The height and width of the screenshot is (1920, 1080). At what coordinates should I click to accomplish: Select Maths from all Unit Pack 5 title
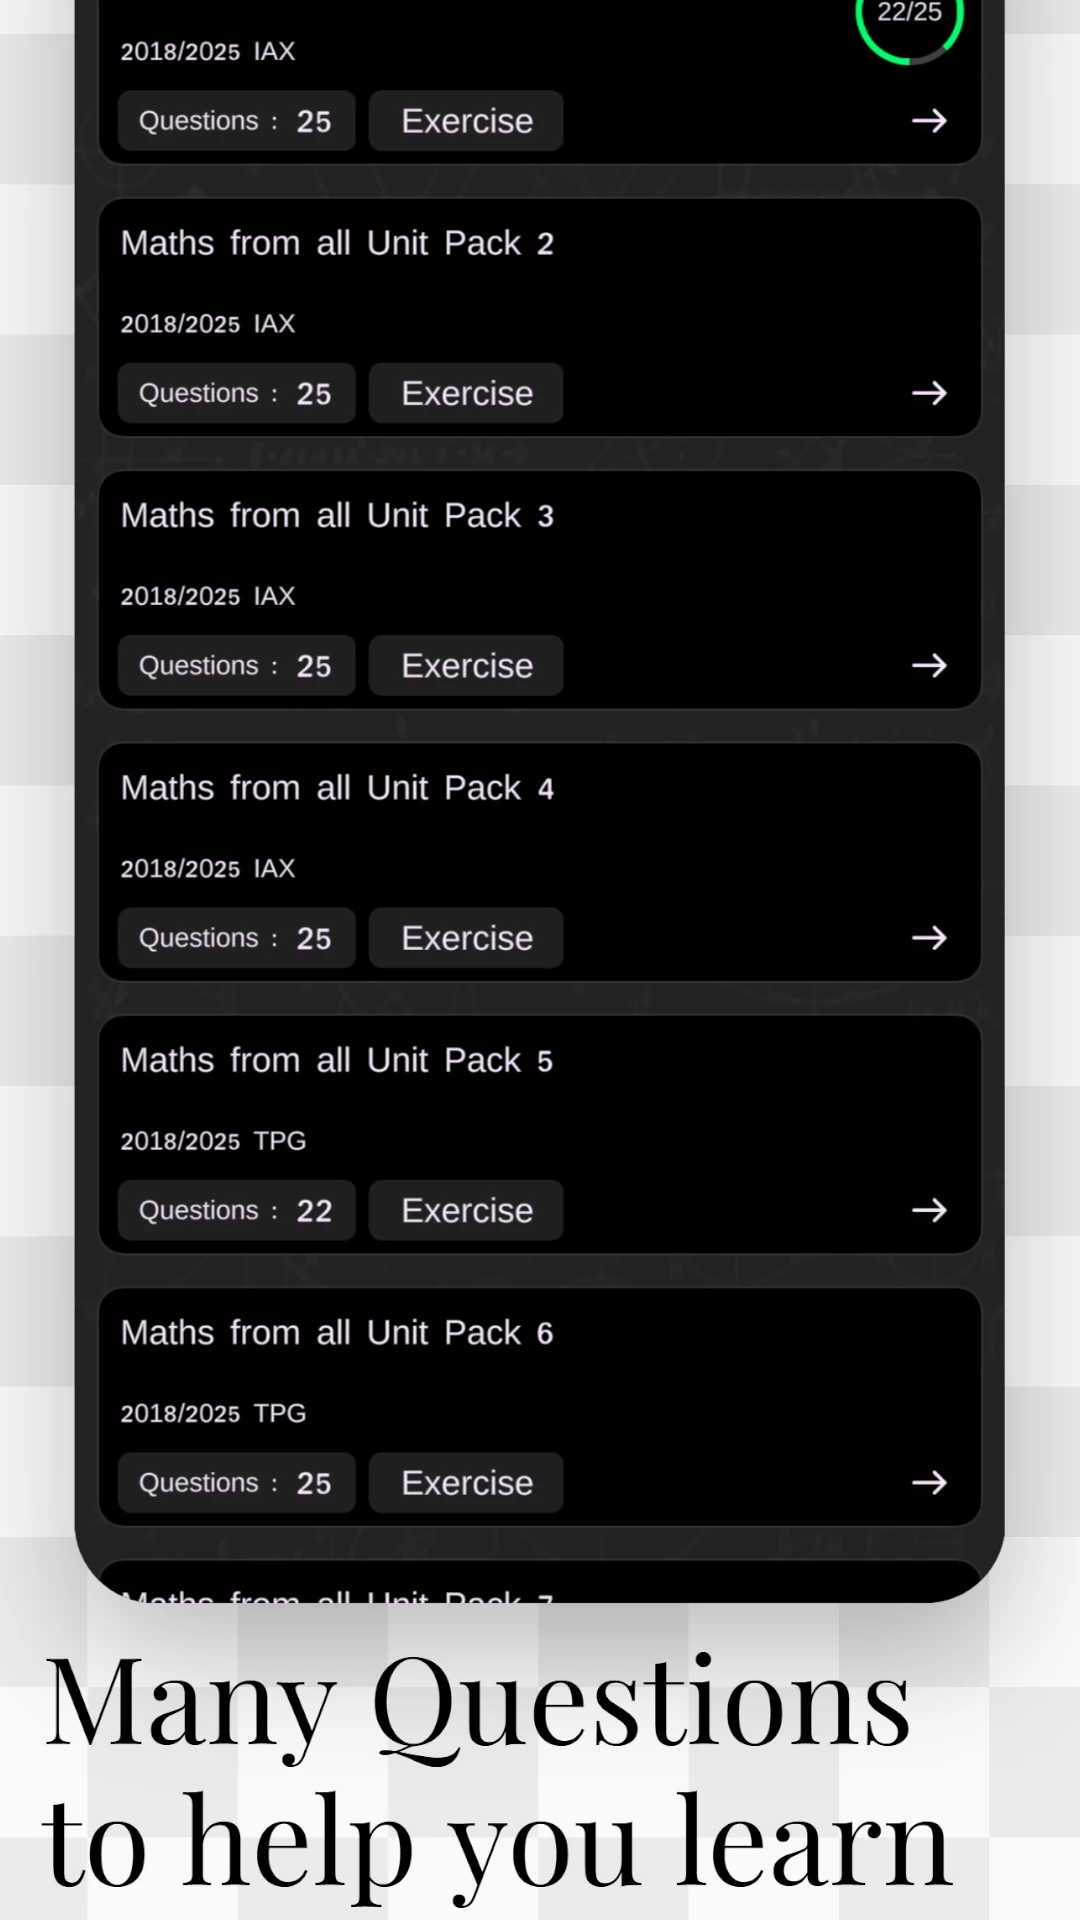[x=337, y=1061]
